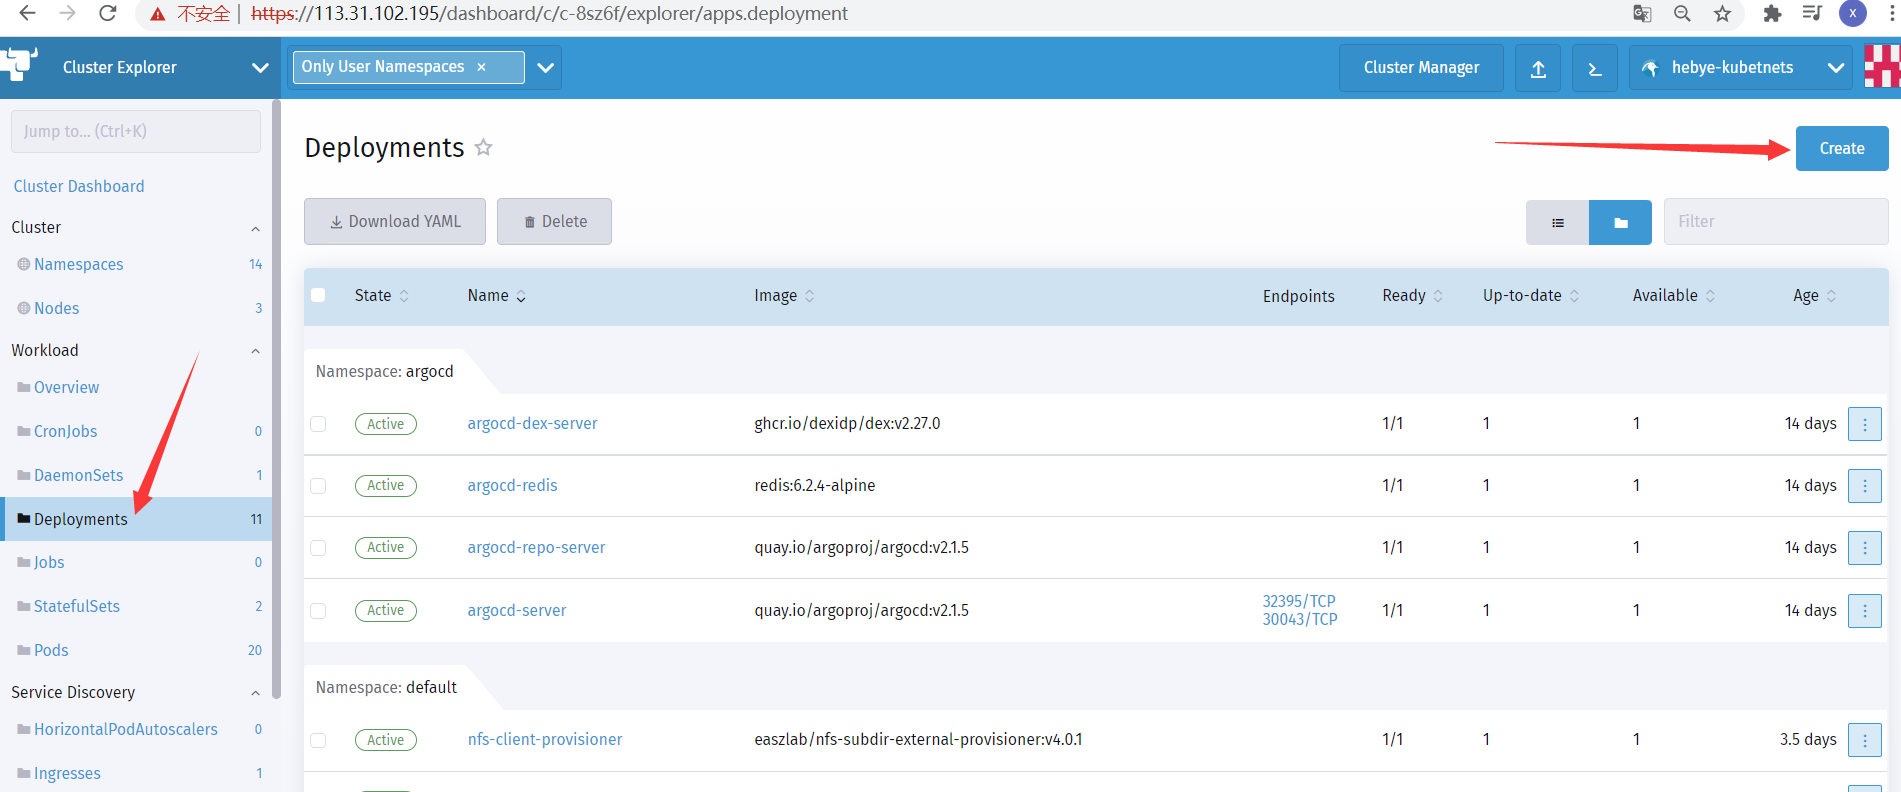Open the hebye-kubetnets cluster dropdown
The image size is (1901, 792).
pos(1835,68)
